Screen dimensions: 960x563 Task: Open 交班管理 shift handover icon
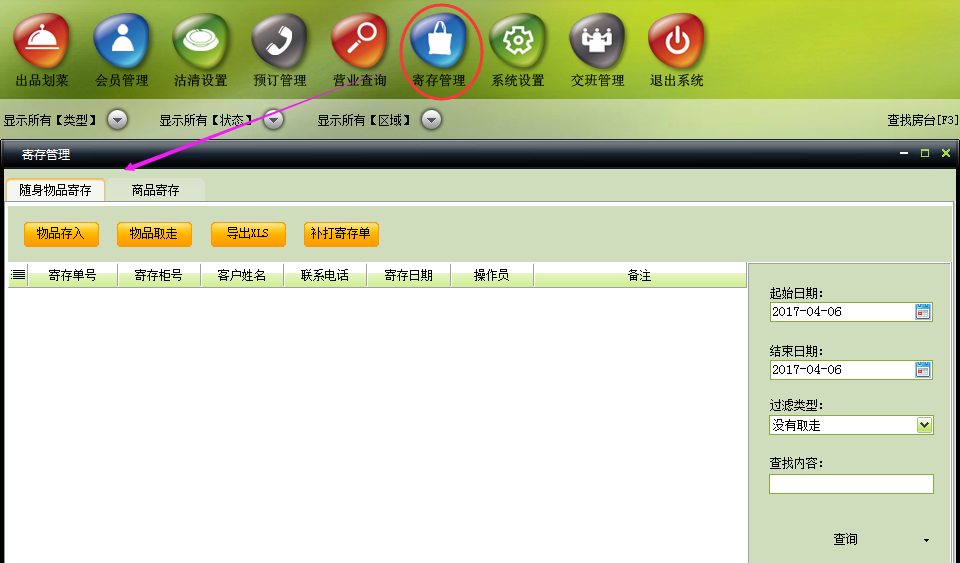coord(597,42)
